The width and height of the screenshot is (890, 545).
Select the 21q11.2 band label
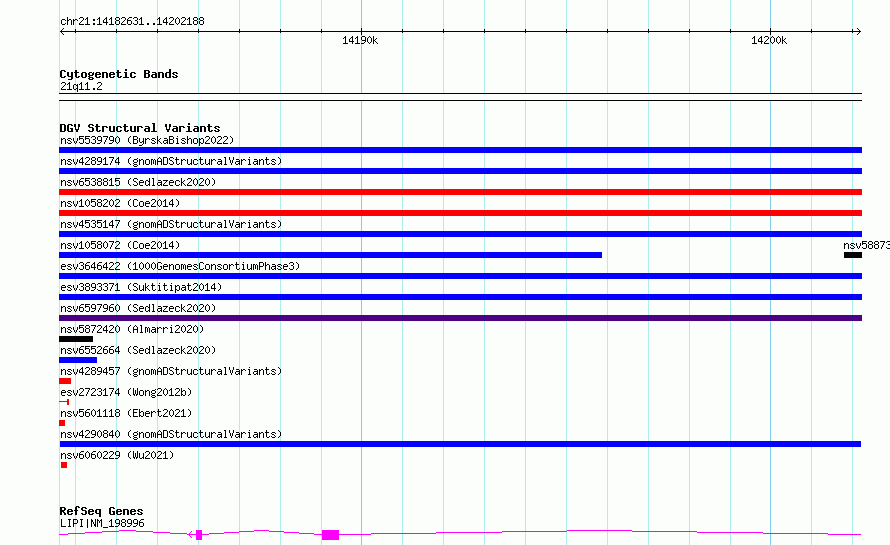[81, 86]
